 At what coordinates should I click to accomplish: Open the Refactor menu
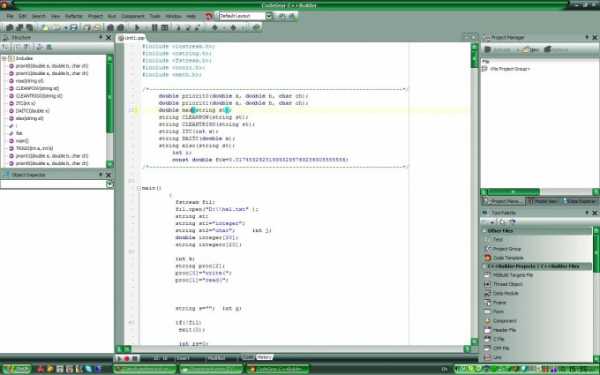click(x=74, y=16)
